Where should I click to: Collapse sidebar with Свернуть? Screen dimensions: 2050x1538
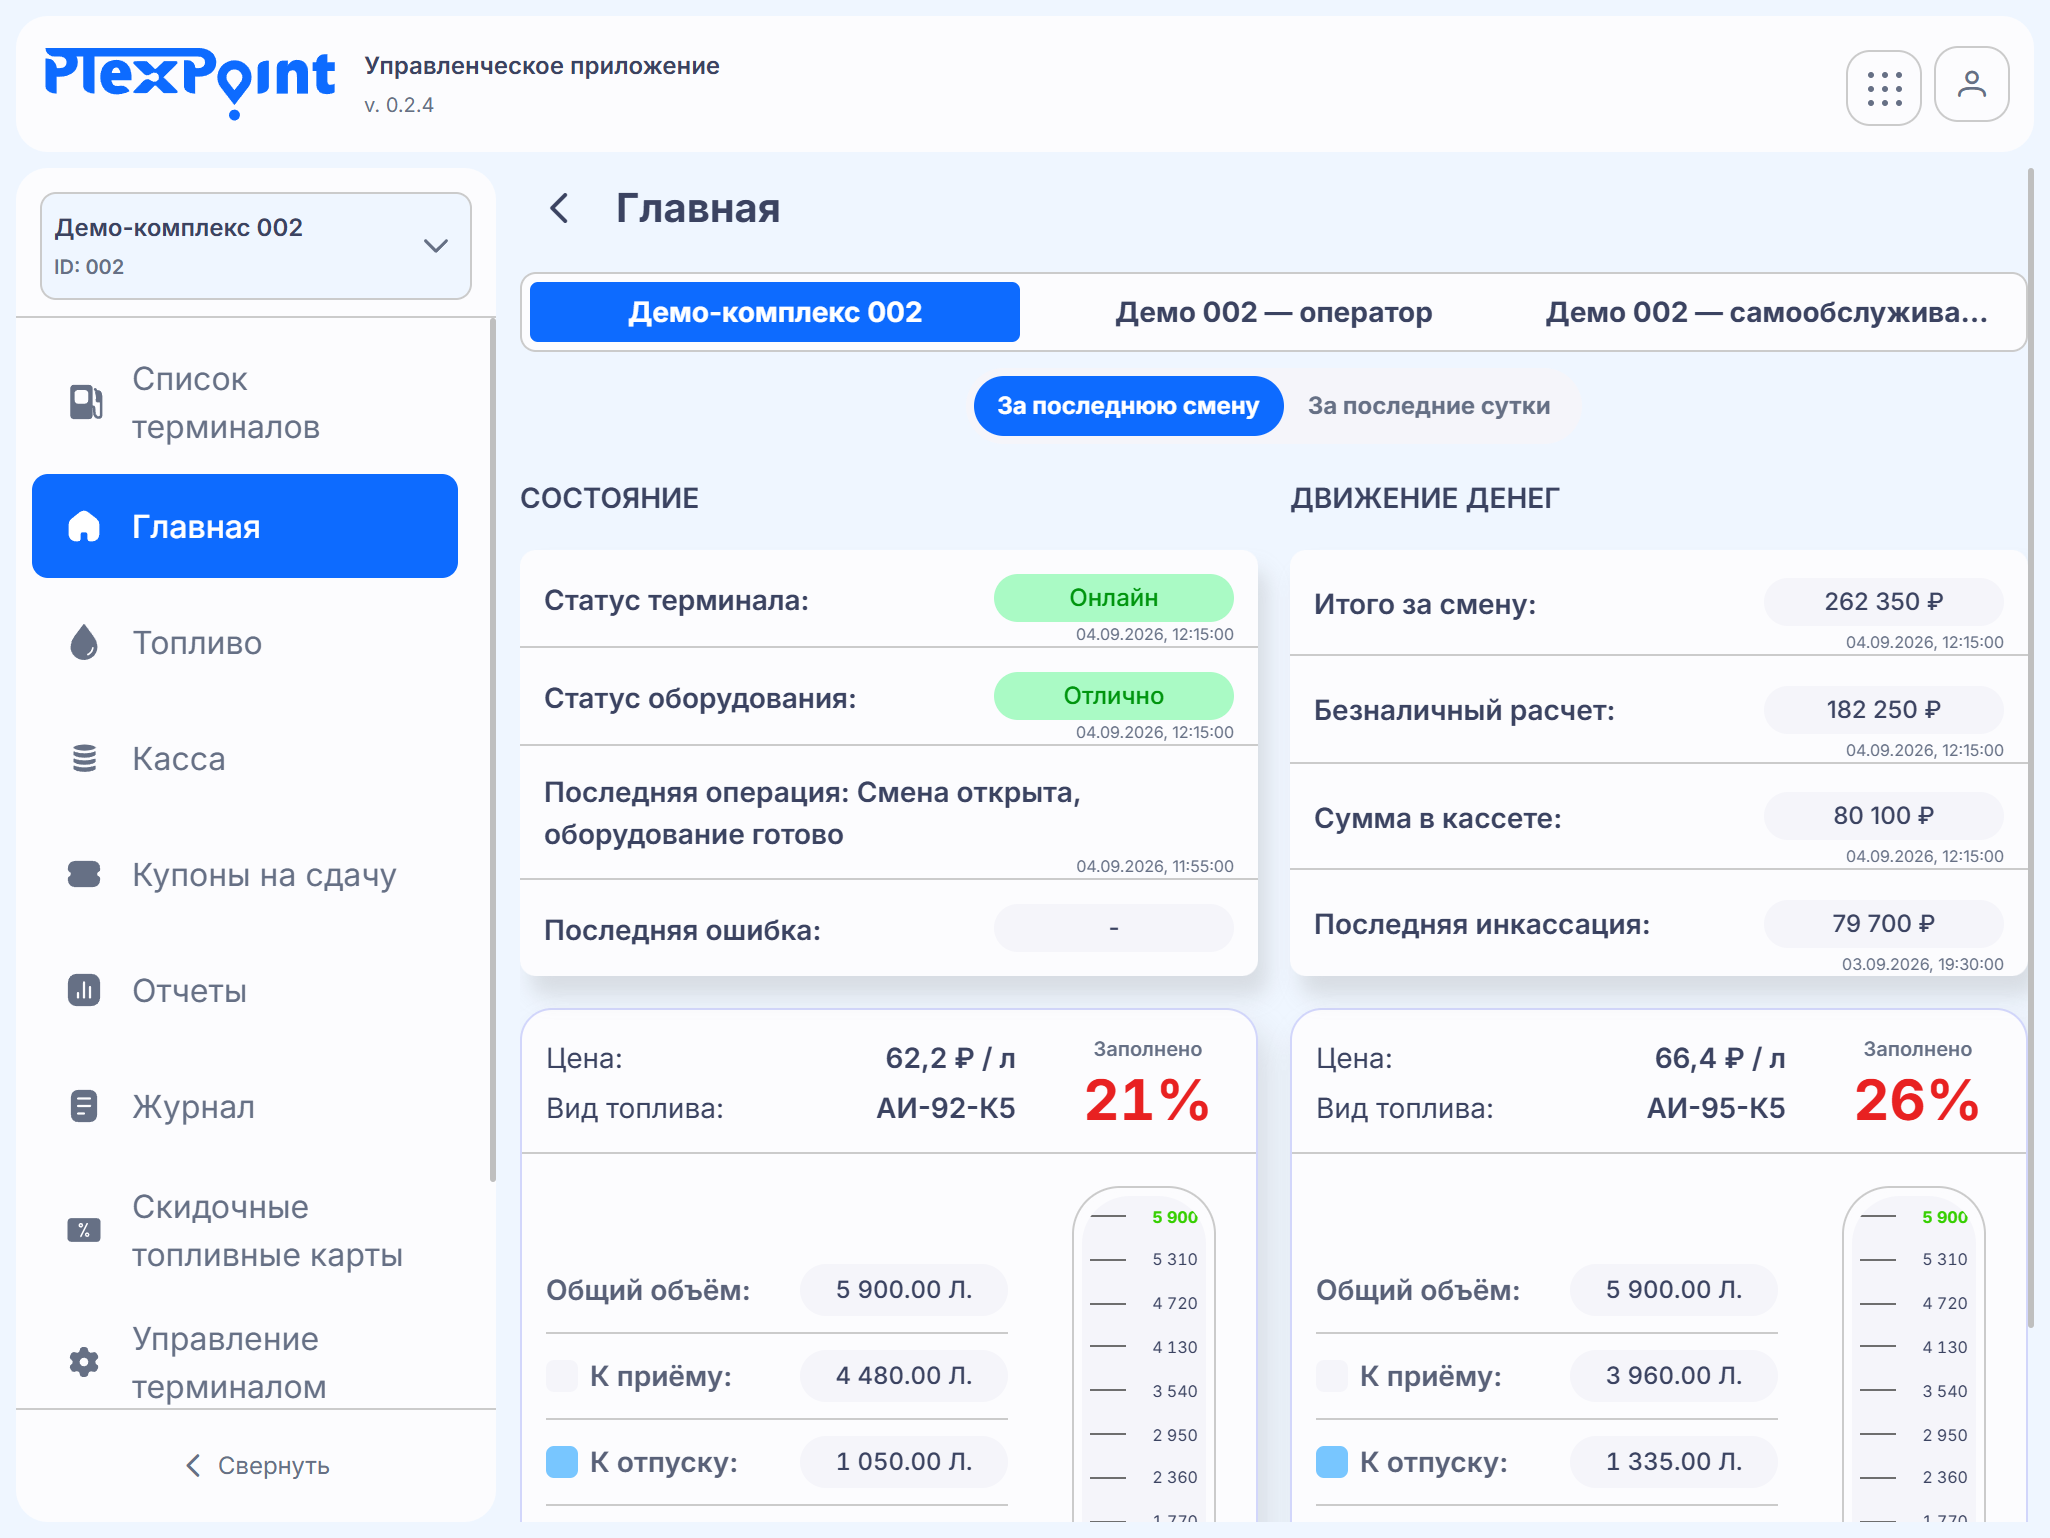click(257, 1465)
